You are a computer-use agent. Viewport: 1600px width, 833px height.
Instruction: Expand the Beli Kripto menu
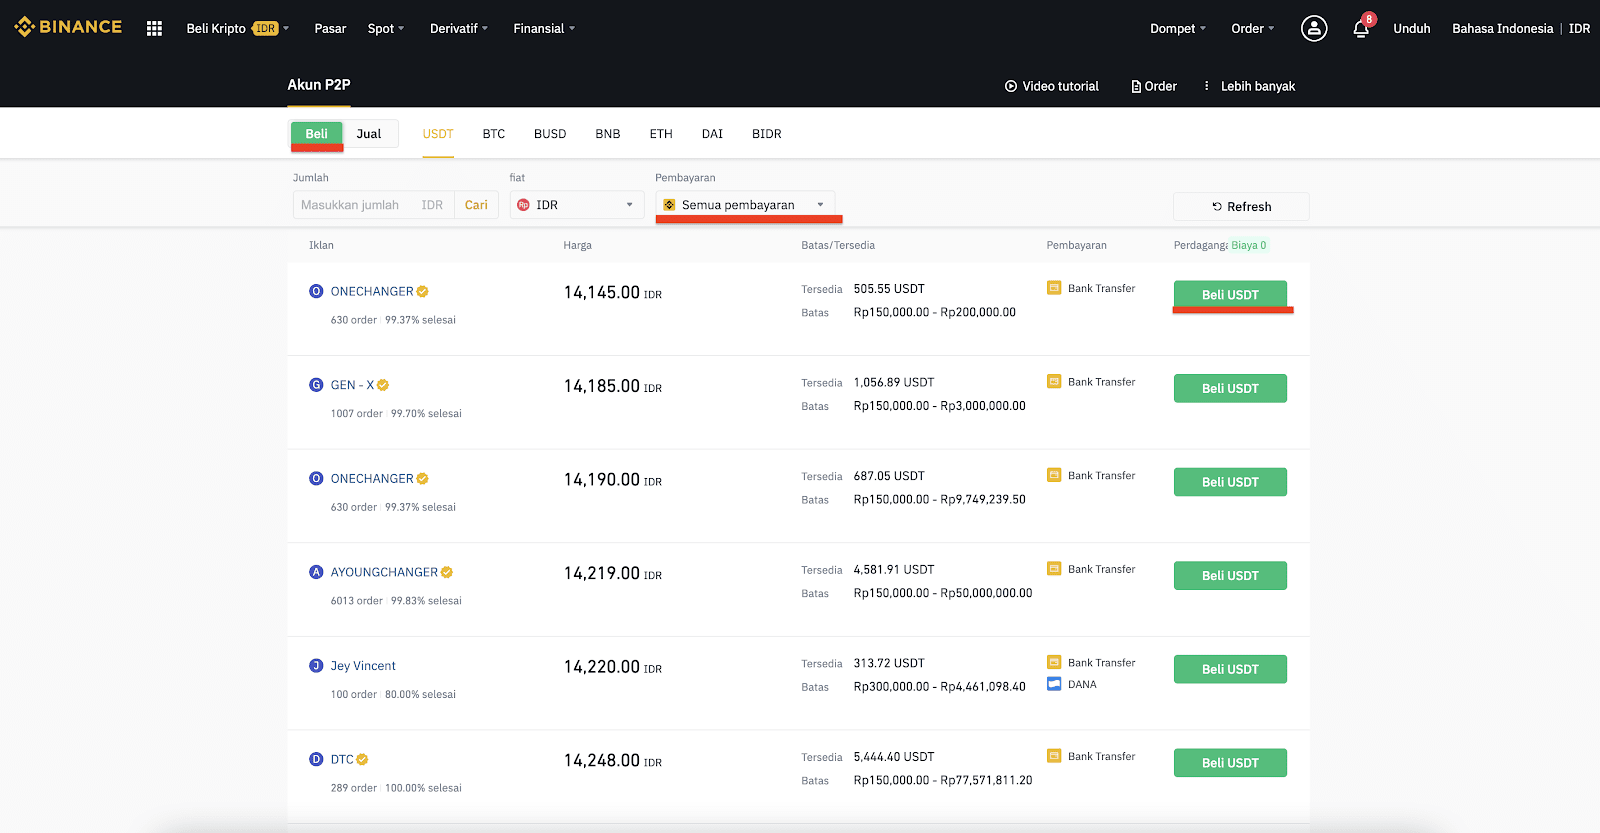pos(238,28)
